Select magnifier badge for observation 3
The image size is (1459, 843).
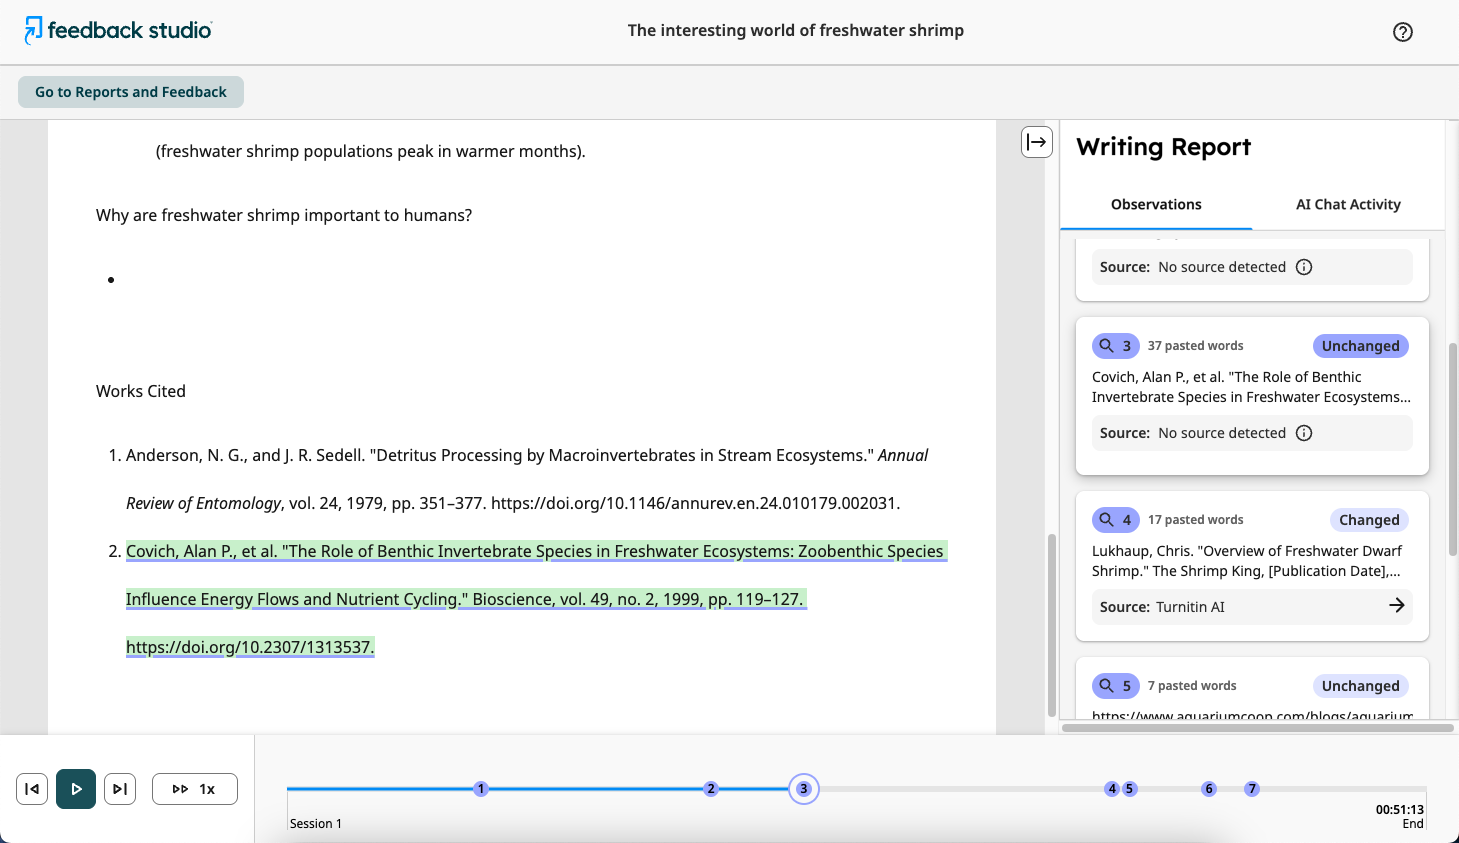pyautogui.click(x=1116, y=346)
